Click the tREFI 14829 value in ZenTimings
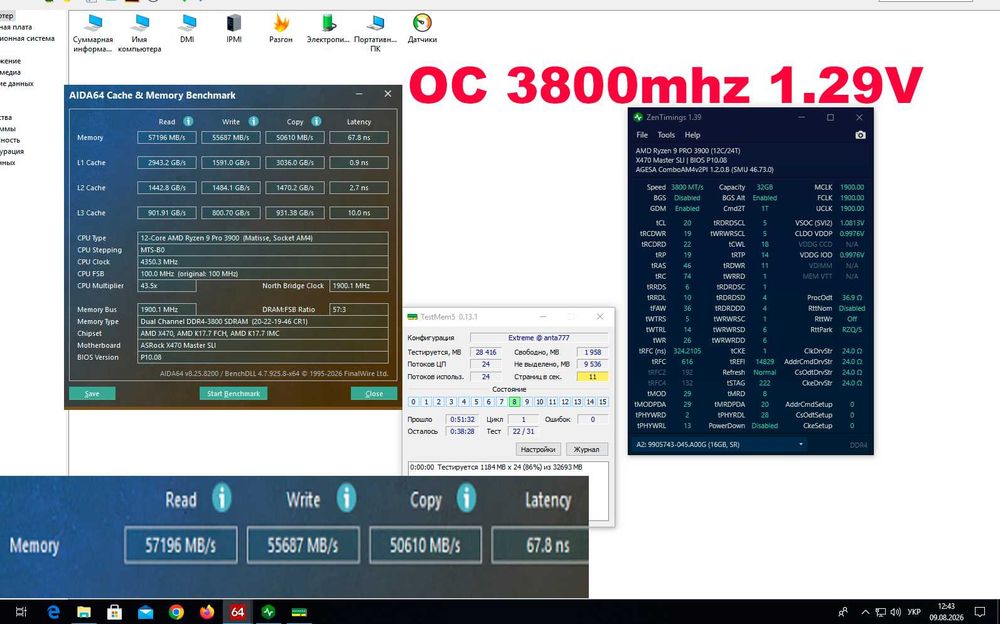This screenshot has height=624, width=1000. tap(765, 362)
